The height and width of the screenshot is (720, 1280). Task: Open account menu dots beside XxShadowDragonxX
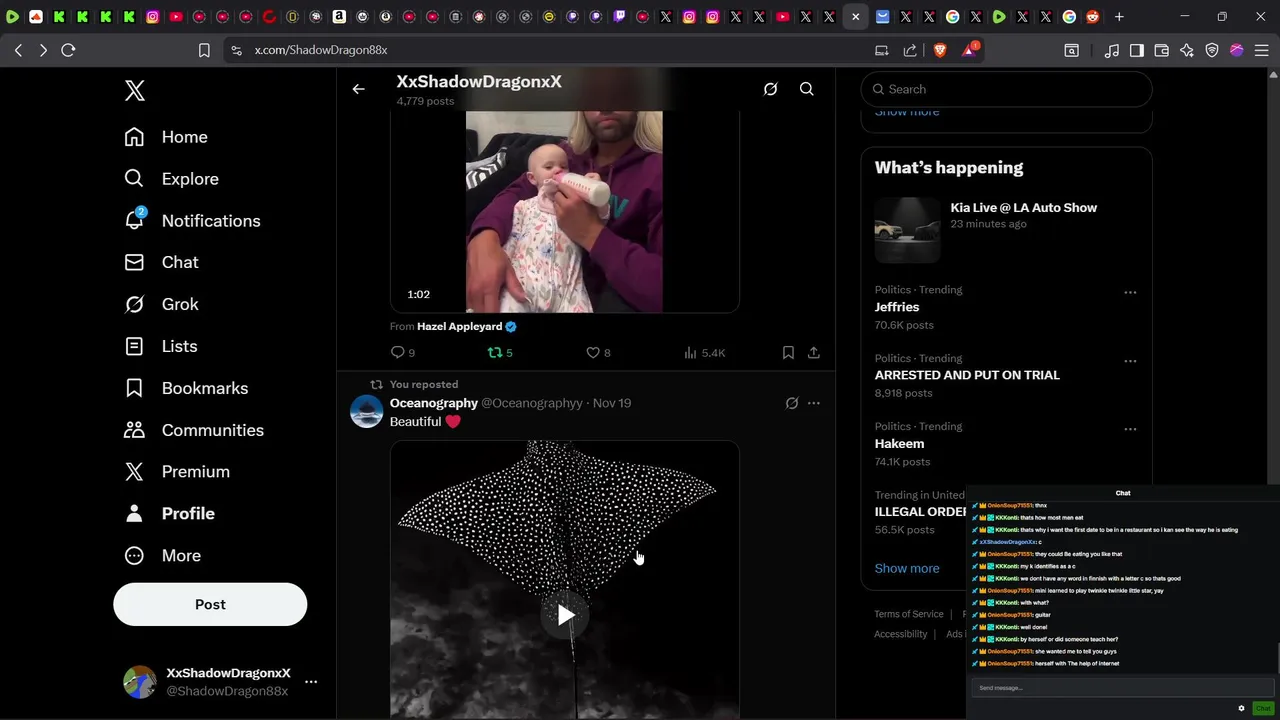click(x=311, y=682)
